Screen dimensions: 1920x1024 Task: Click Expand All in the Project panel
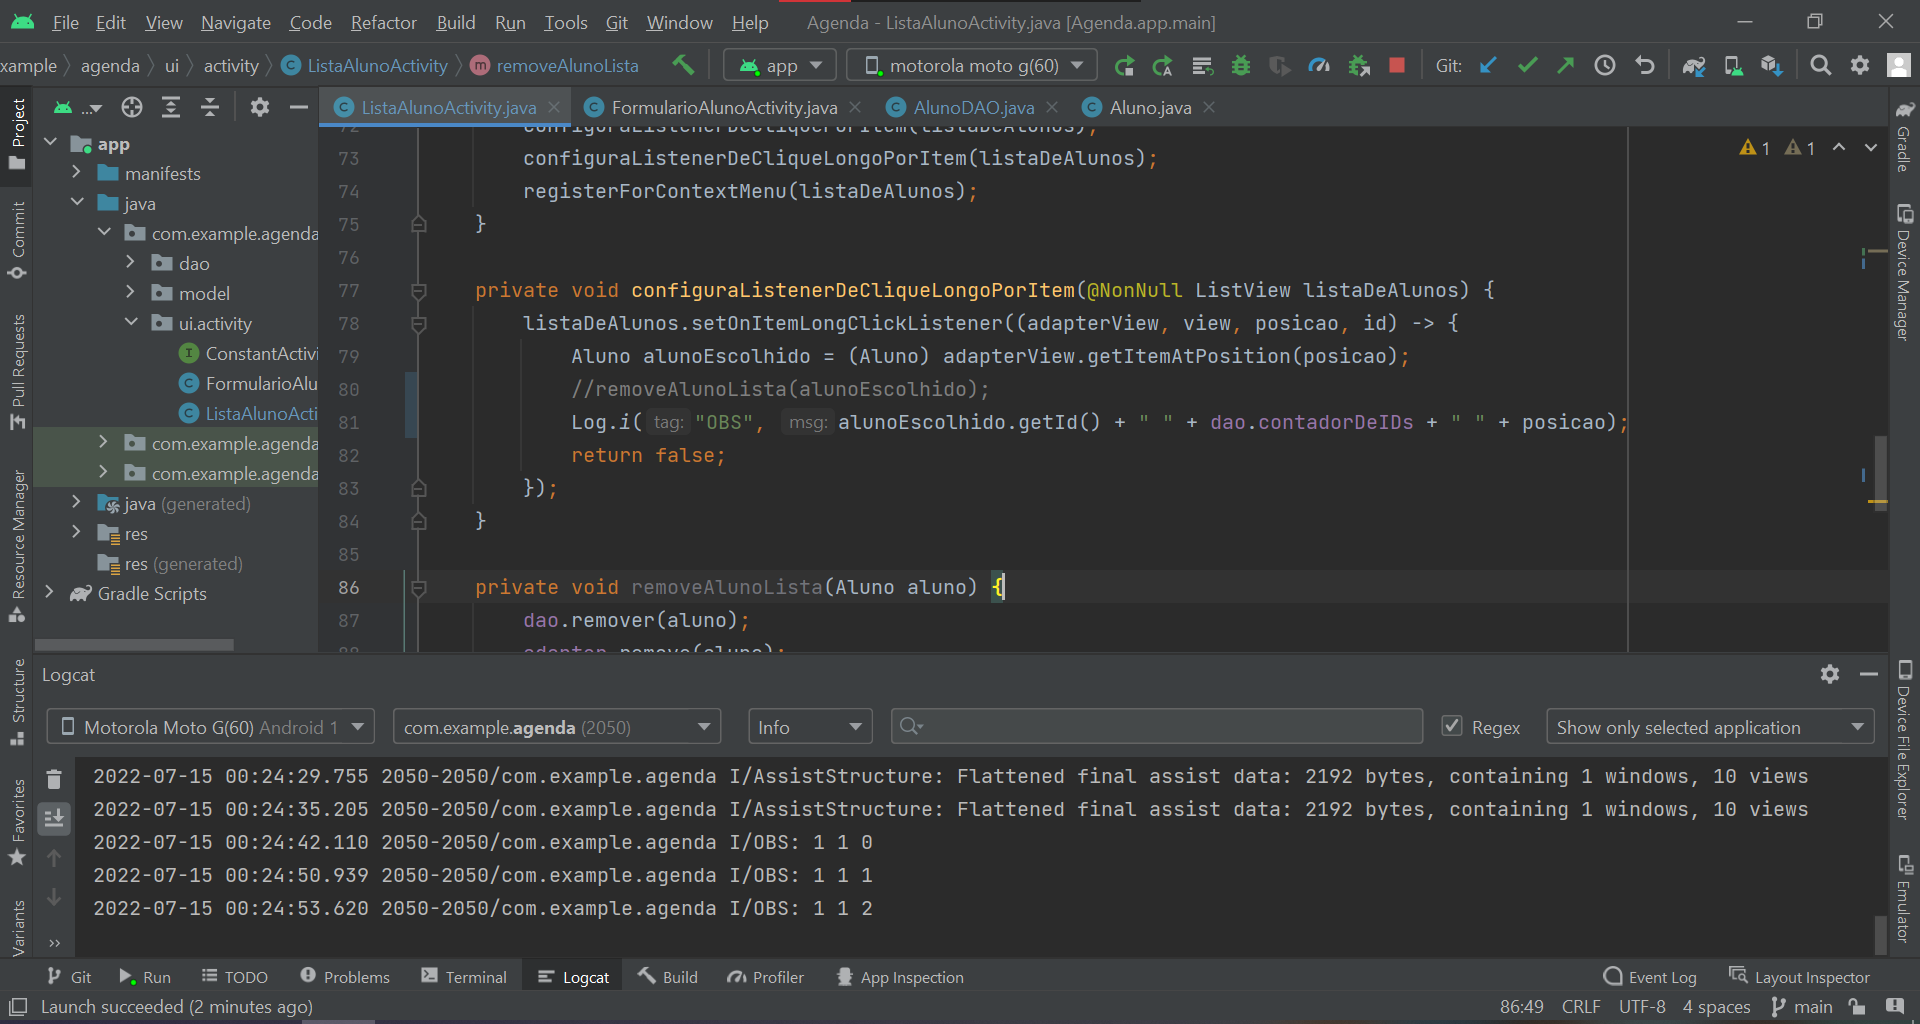171,107
